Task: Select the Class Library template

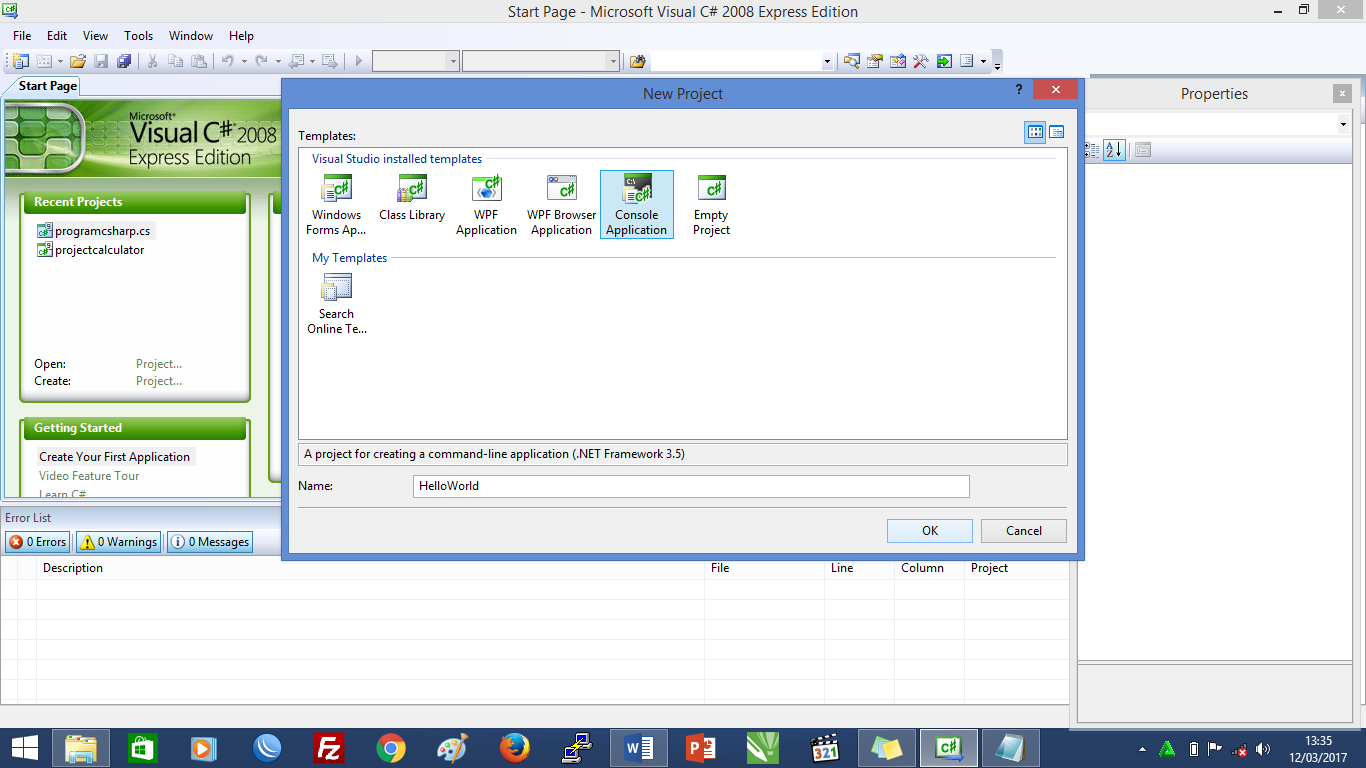Action: (412, 198)
